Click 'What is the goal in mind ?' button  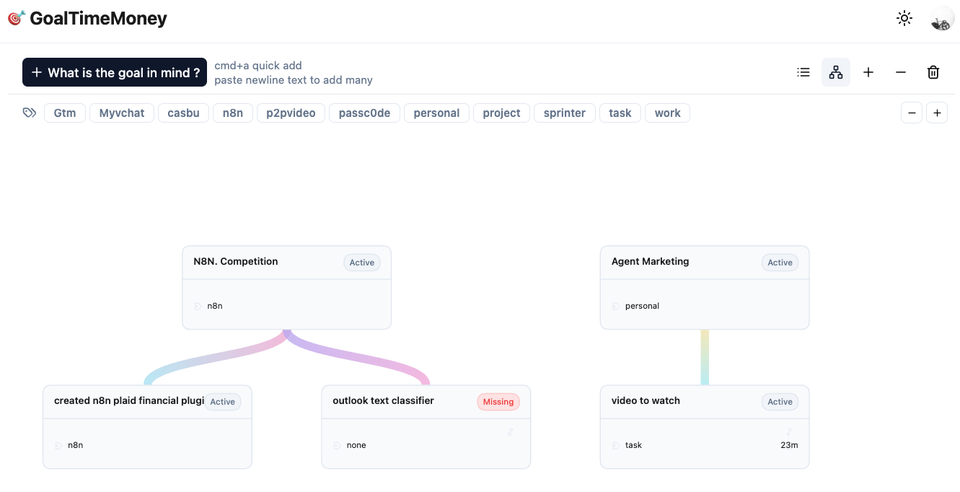click(114, 72)
